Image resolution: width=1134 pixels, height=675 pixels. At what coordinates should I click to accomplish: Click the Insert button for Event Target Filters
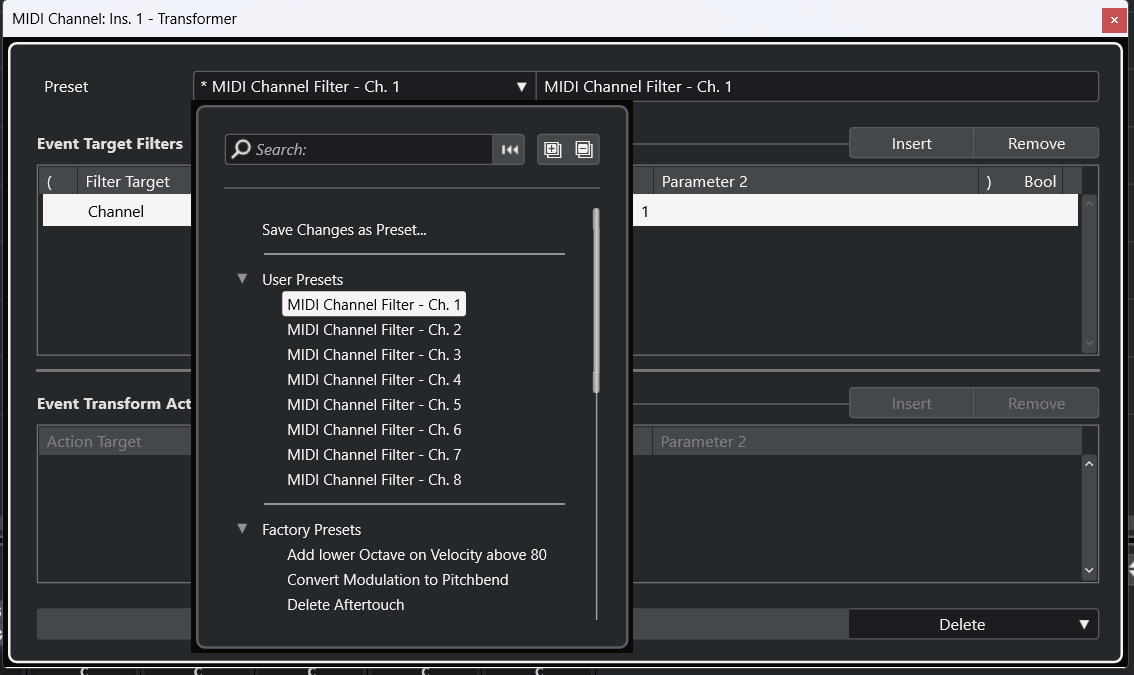911,143
